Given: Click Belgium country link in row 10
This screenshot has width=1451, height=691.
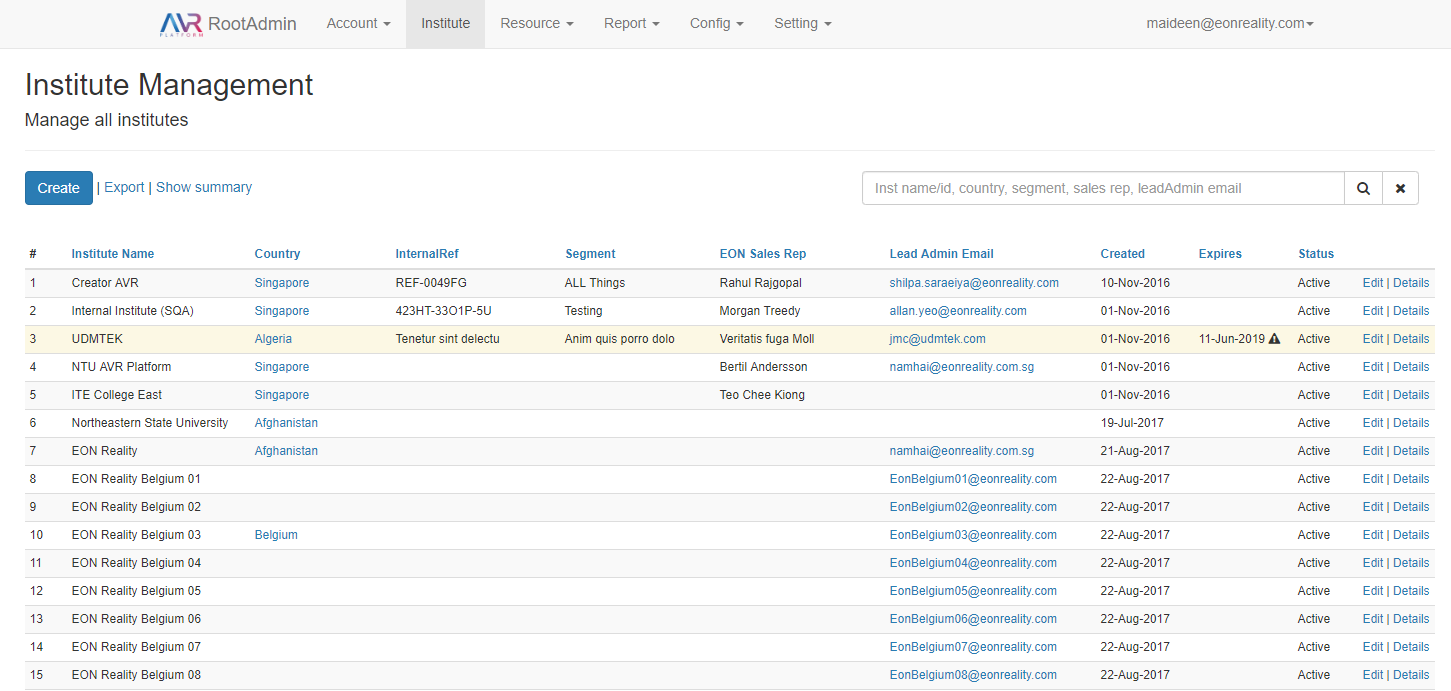Looking at the screenshot, I should click(x=276, y=535).
